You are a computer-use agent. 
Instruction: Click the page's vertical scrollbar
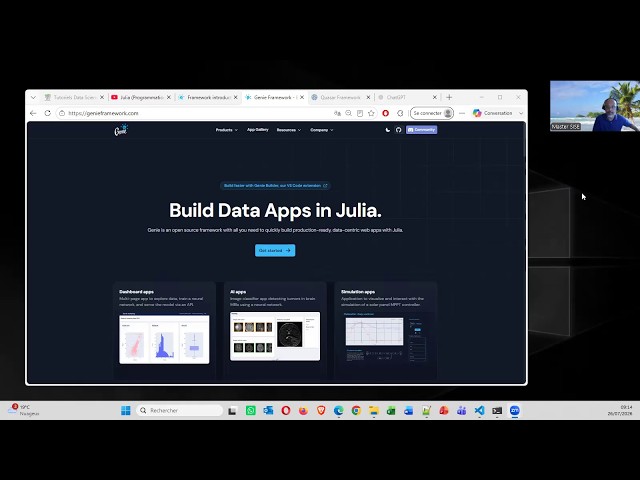(x=524, y=140)
